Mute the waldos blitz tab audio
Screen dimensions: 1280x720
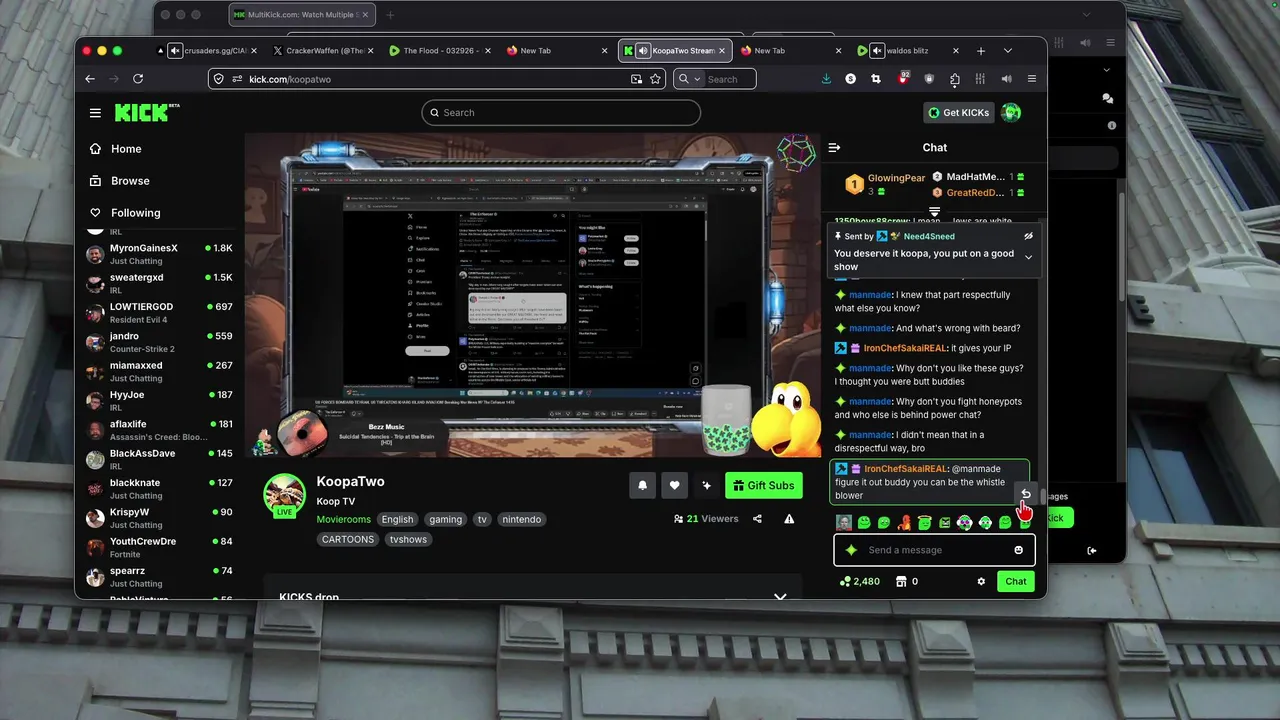[876, 51]
